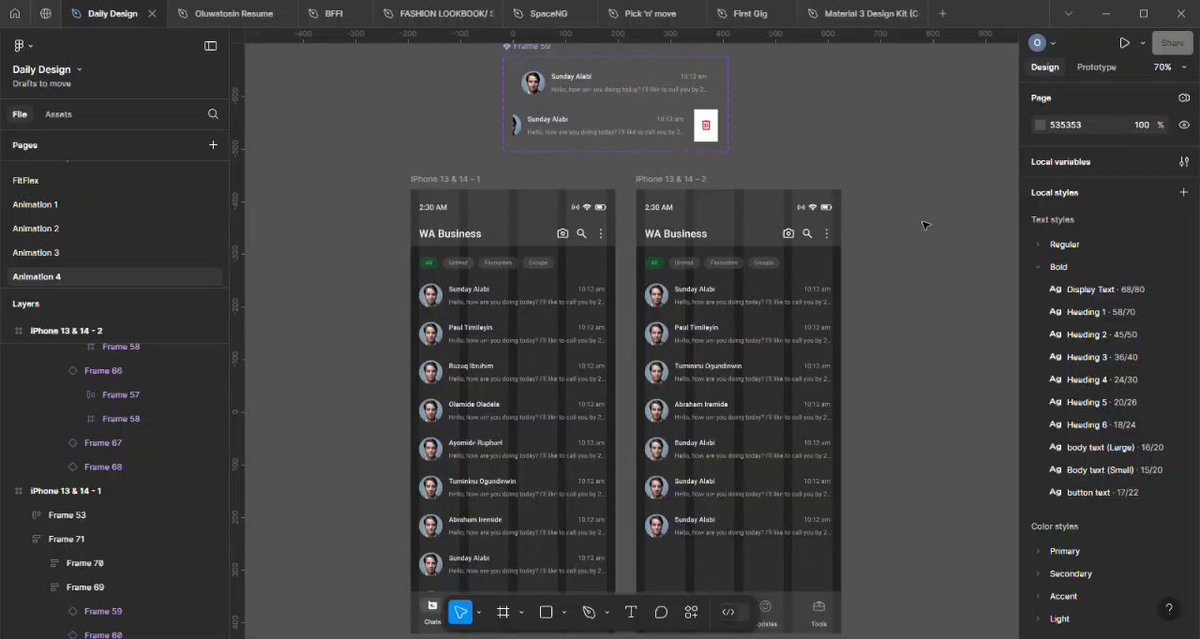The image size is (1200, 639).
Task: Collapse the Bold text styles group
Action: 1037,267
